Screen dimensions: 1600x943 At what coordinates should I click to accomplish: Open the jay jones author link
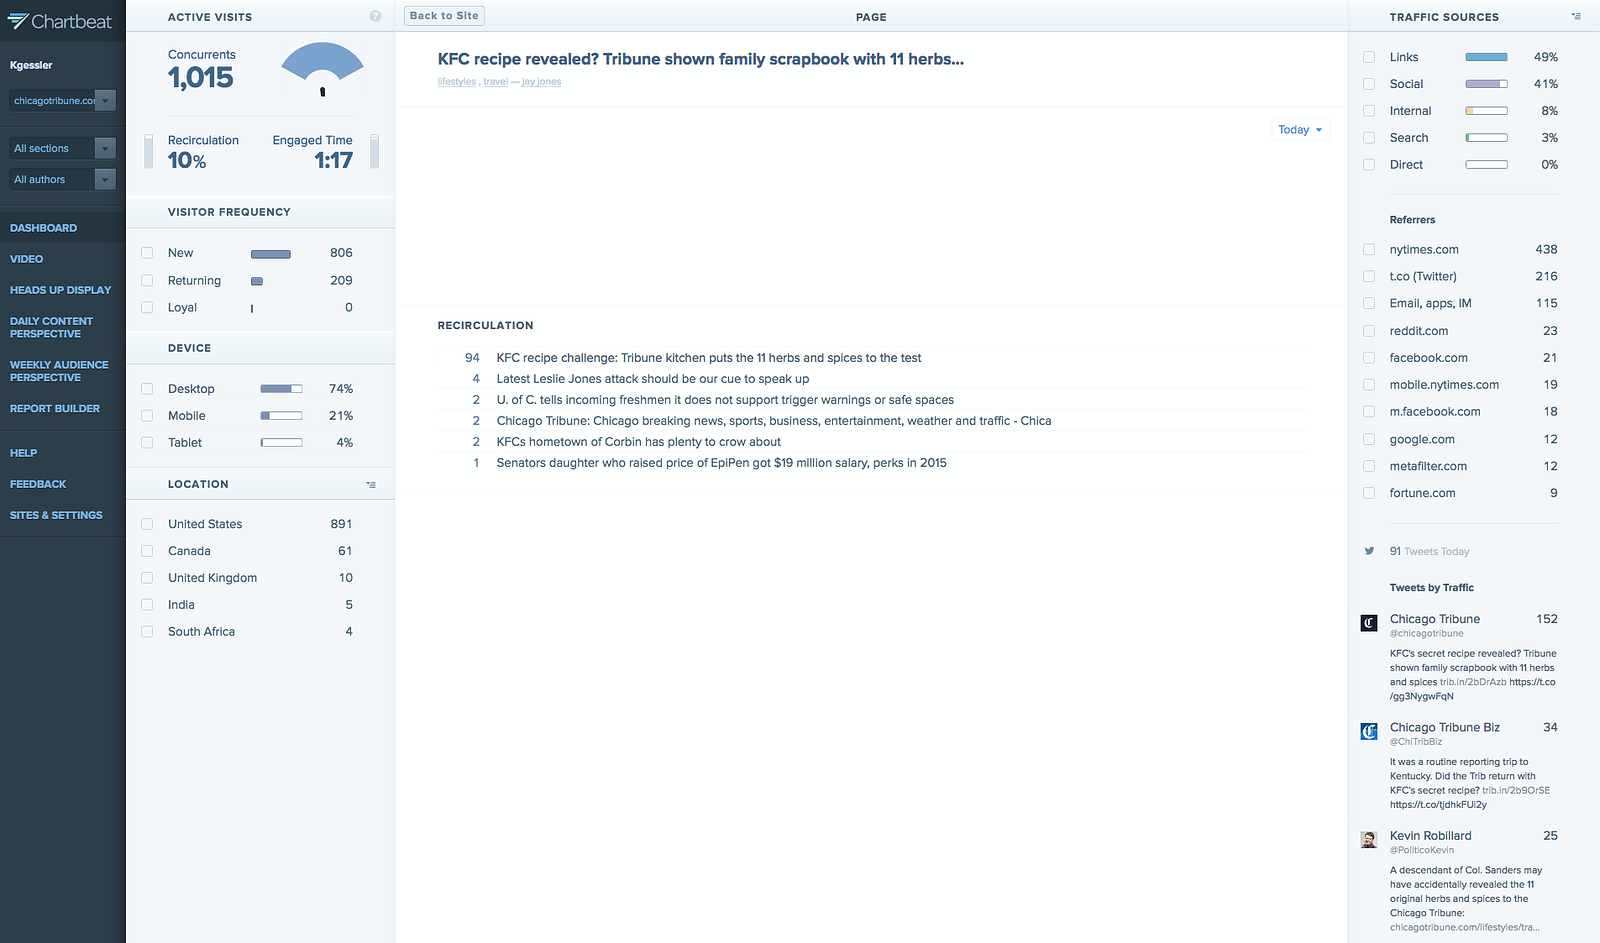point(542,82)
